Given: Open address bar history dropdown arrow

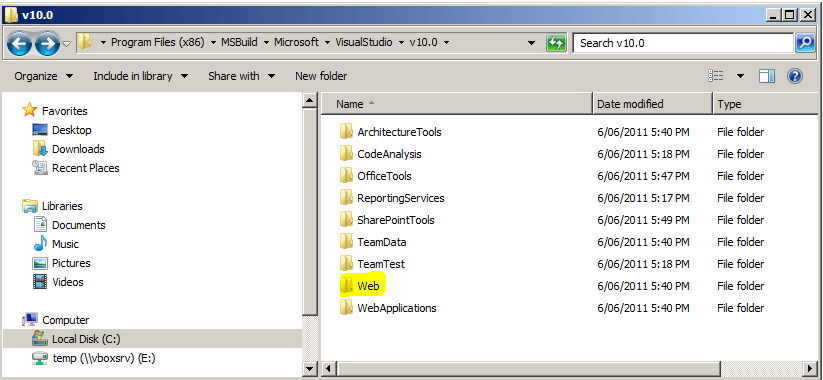Looking at the screenshot, I should pos(531,43).
